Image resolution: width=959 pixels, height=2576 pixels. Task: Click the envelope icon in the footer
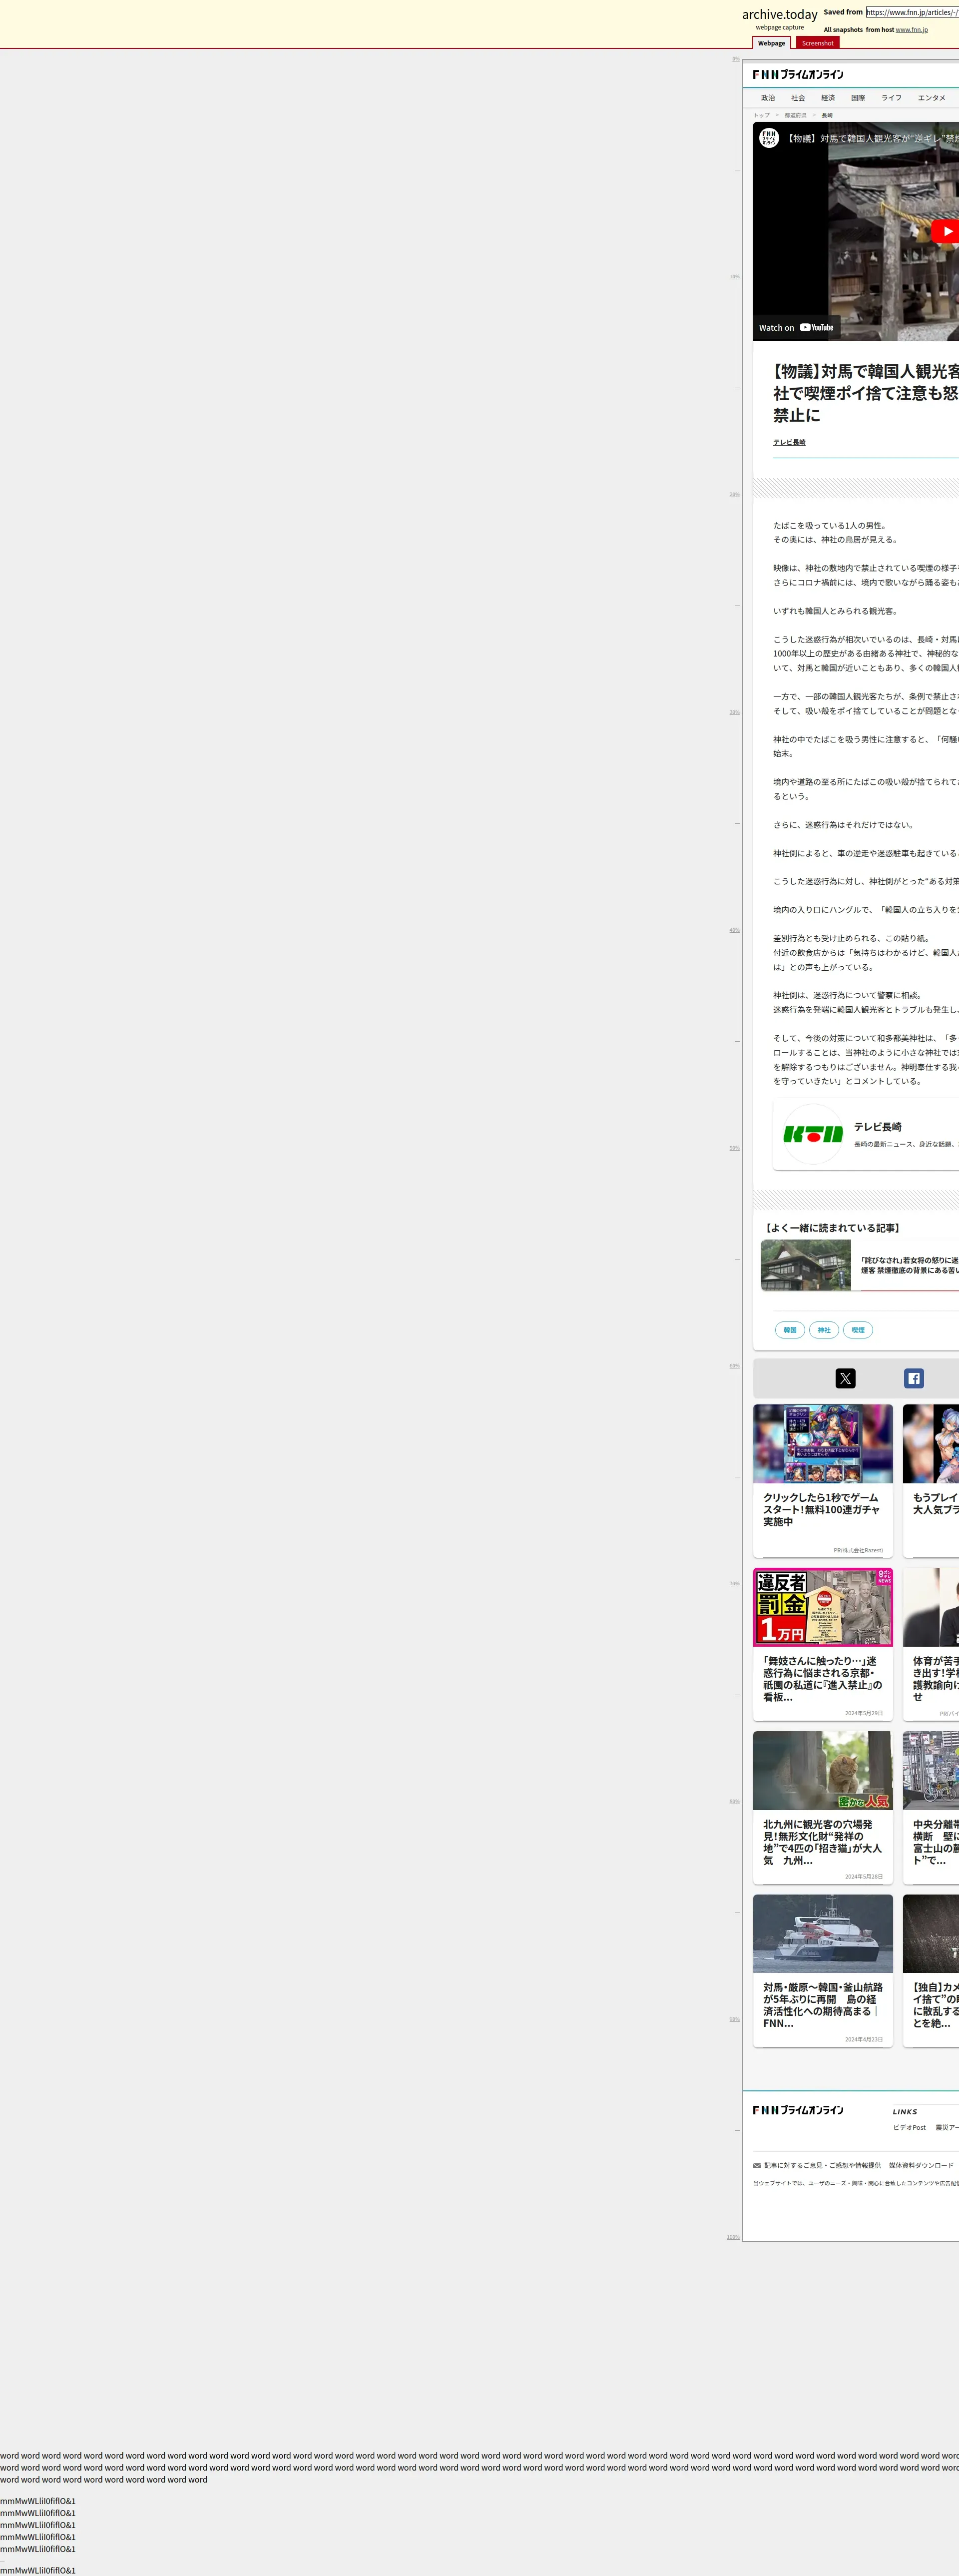pyautogui.click(x=757, y=2165)
